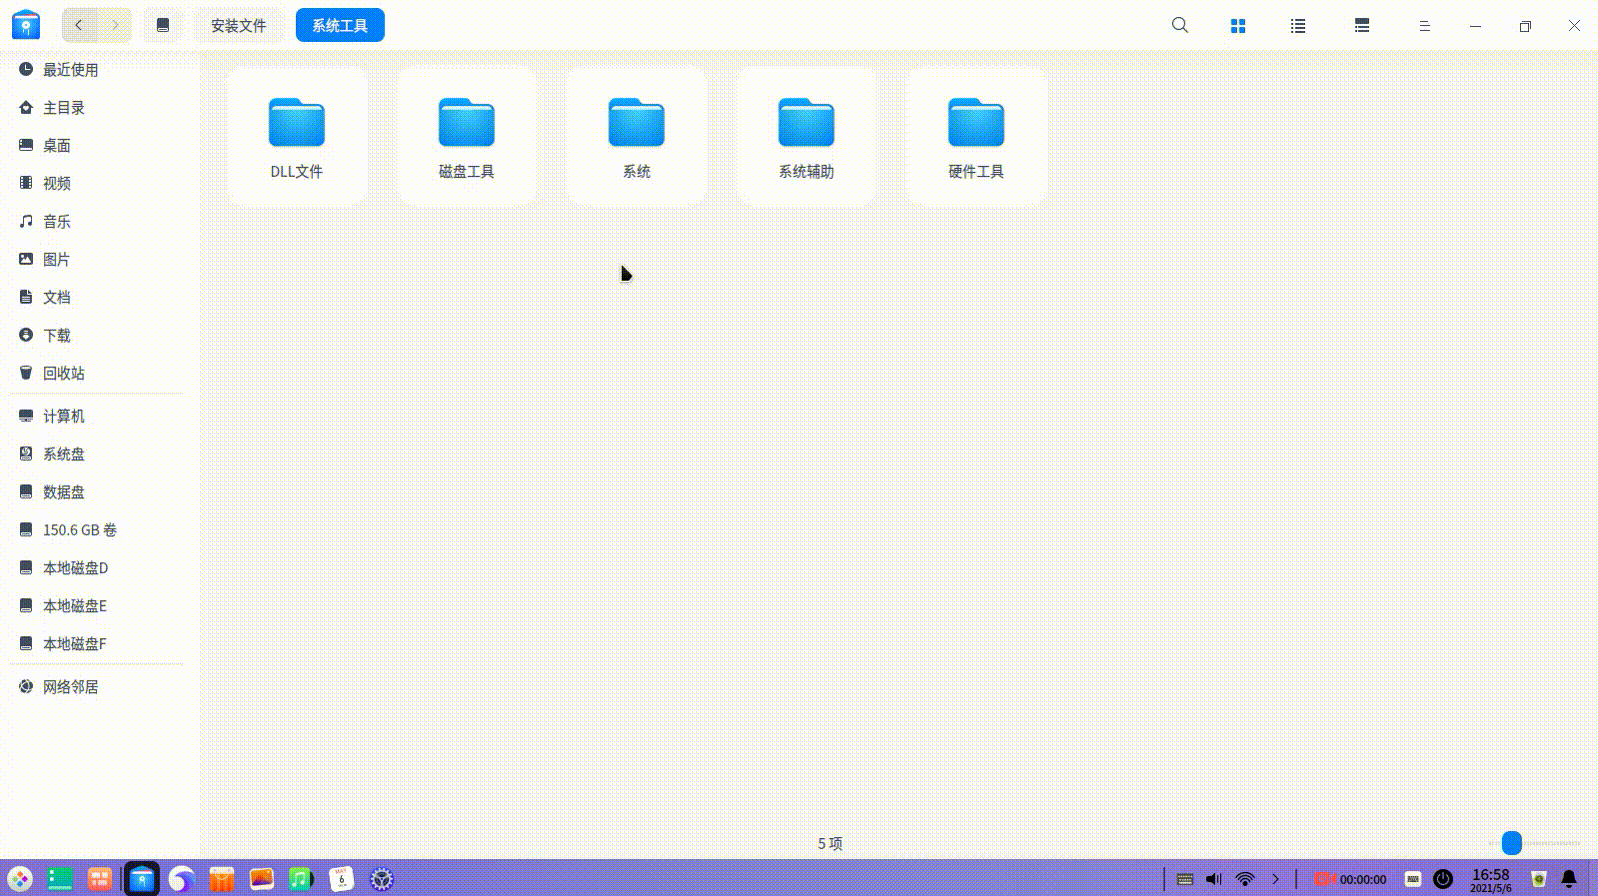1598x896 pixels.
Task: Launch the music player from taskbar
Action: (301, 879)
